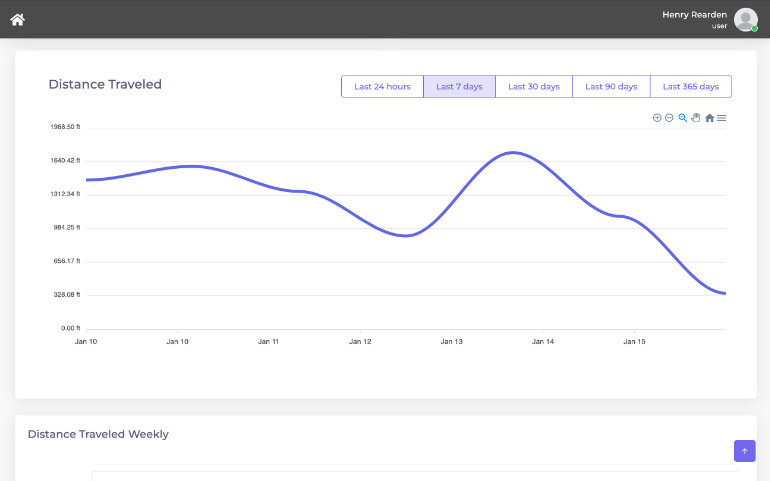Go to the home page icon
Image resolution: width=770 pixels, height=481 pixels.
pos(18,20)
